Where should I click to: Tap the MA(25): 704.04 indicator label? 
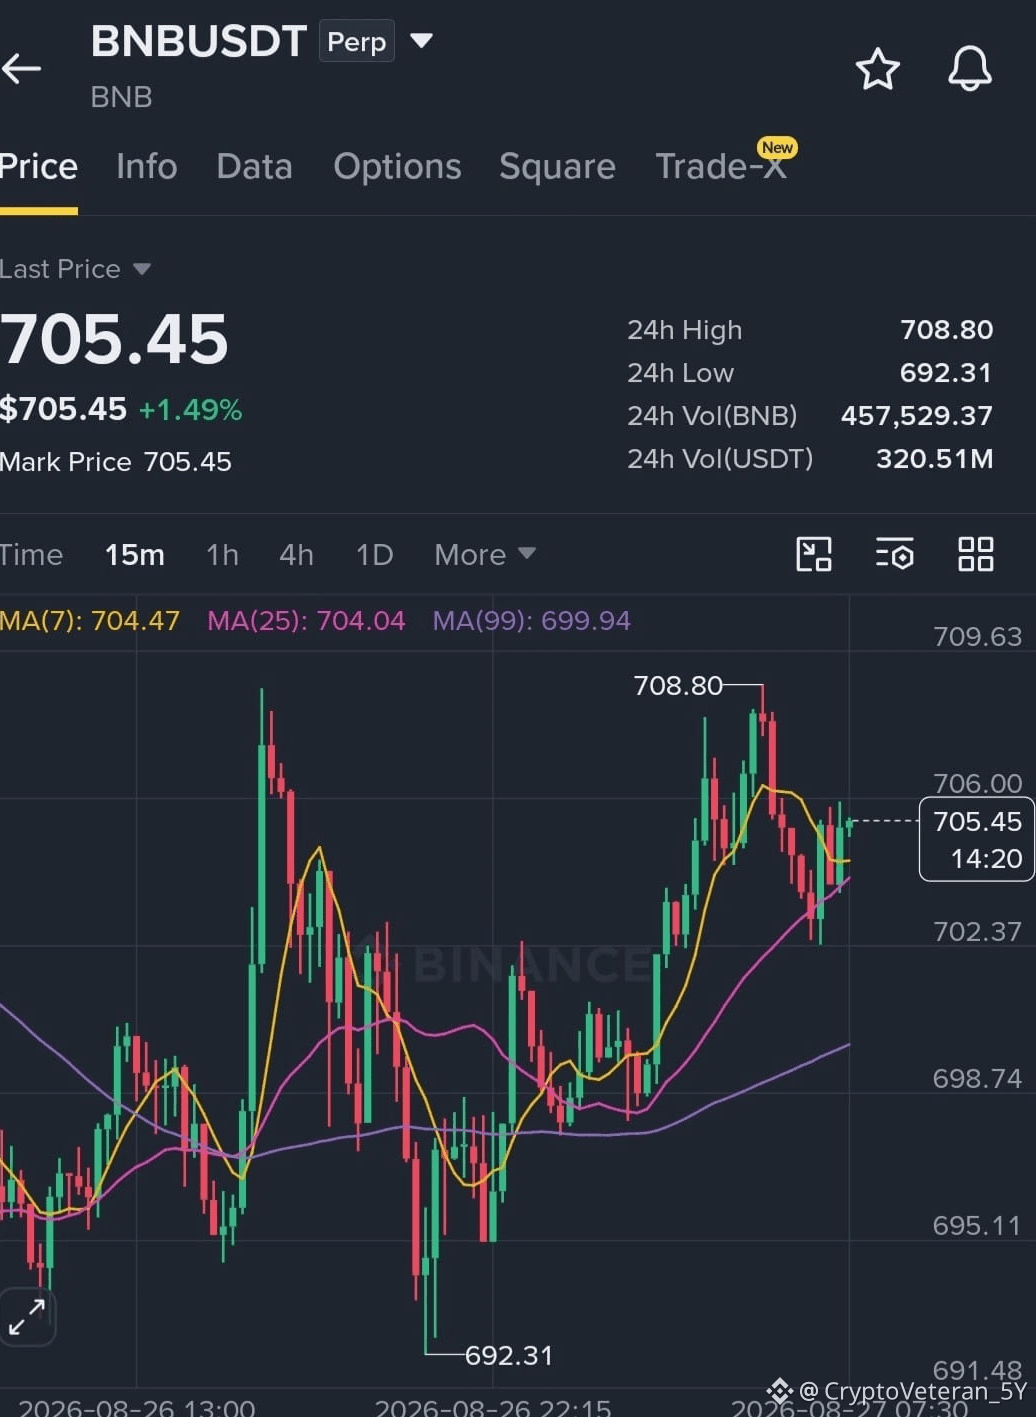(306, 621)
